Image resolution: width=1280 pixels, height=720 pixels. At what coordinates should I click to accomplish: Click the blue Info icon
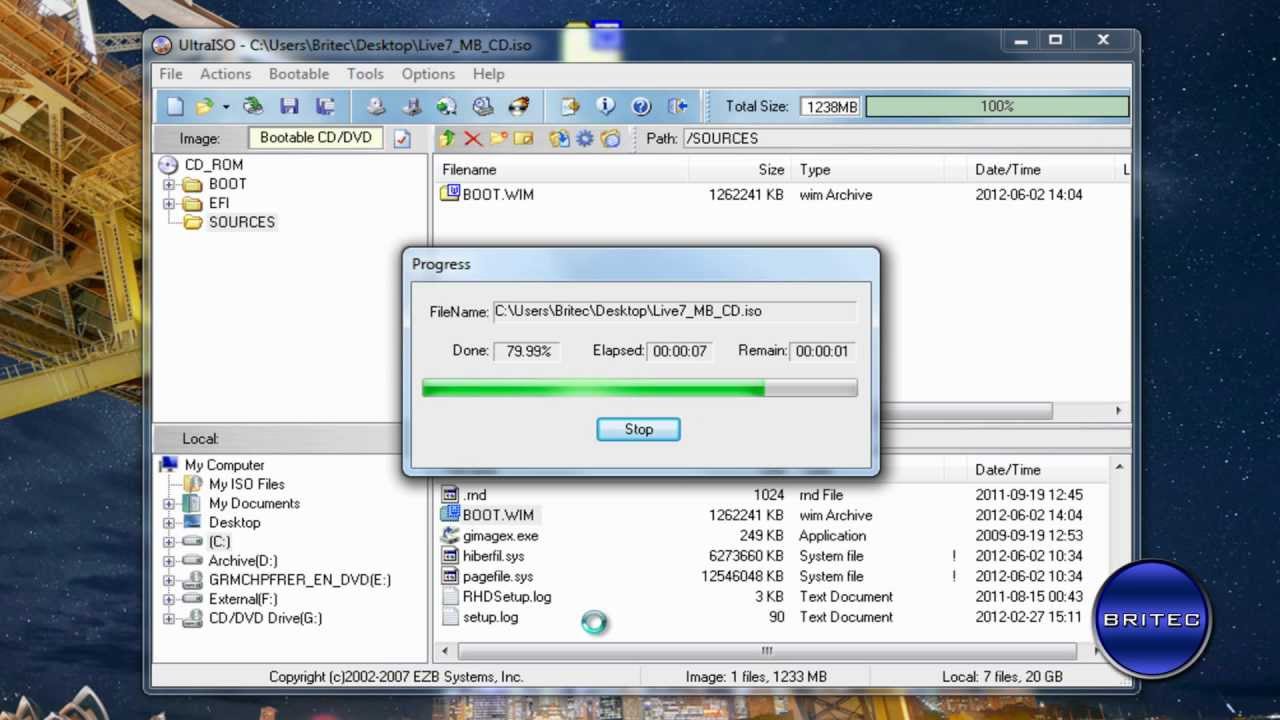pos(605,106)
